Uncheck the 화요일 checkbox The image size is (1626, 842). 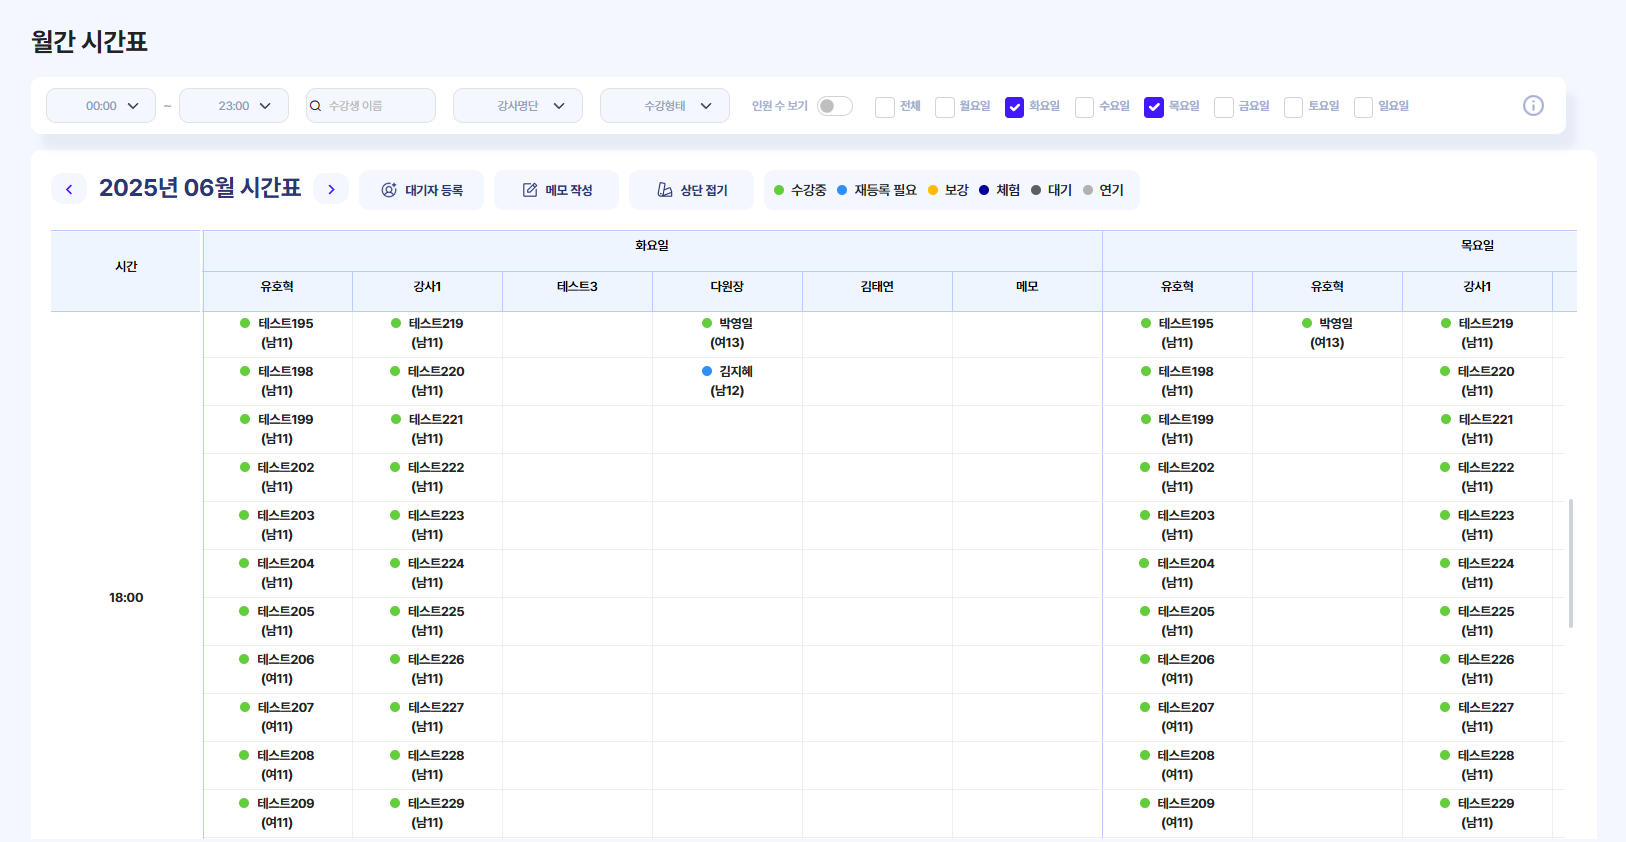click(x=1014, y=107)
